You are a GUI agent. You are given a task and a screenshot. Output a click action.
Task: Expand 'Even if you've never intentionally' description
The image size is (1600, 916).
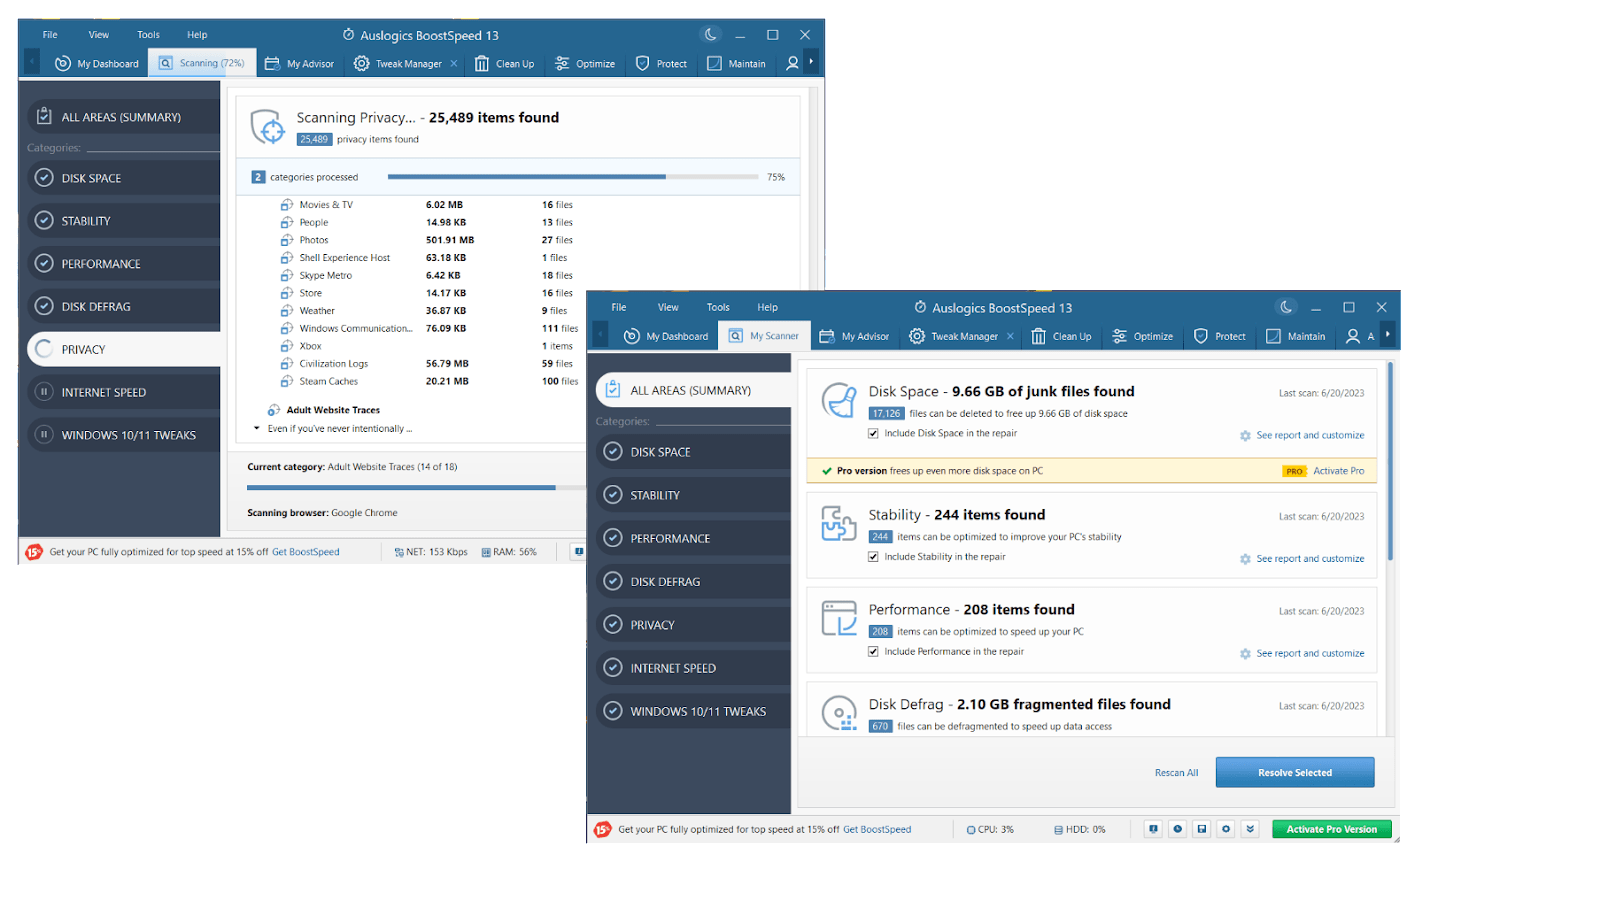[257, 428]
